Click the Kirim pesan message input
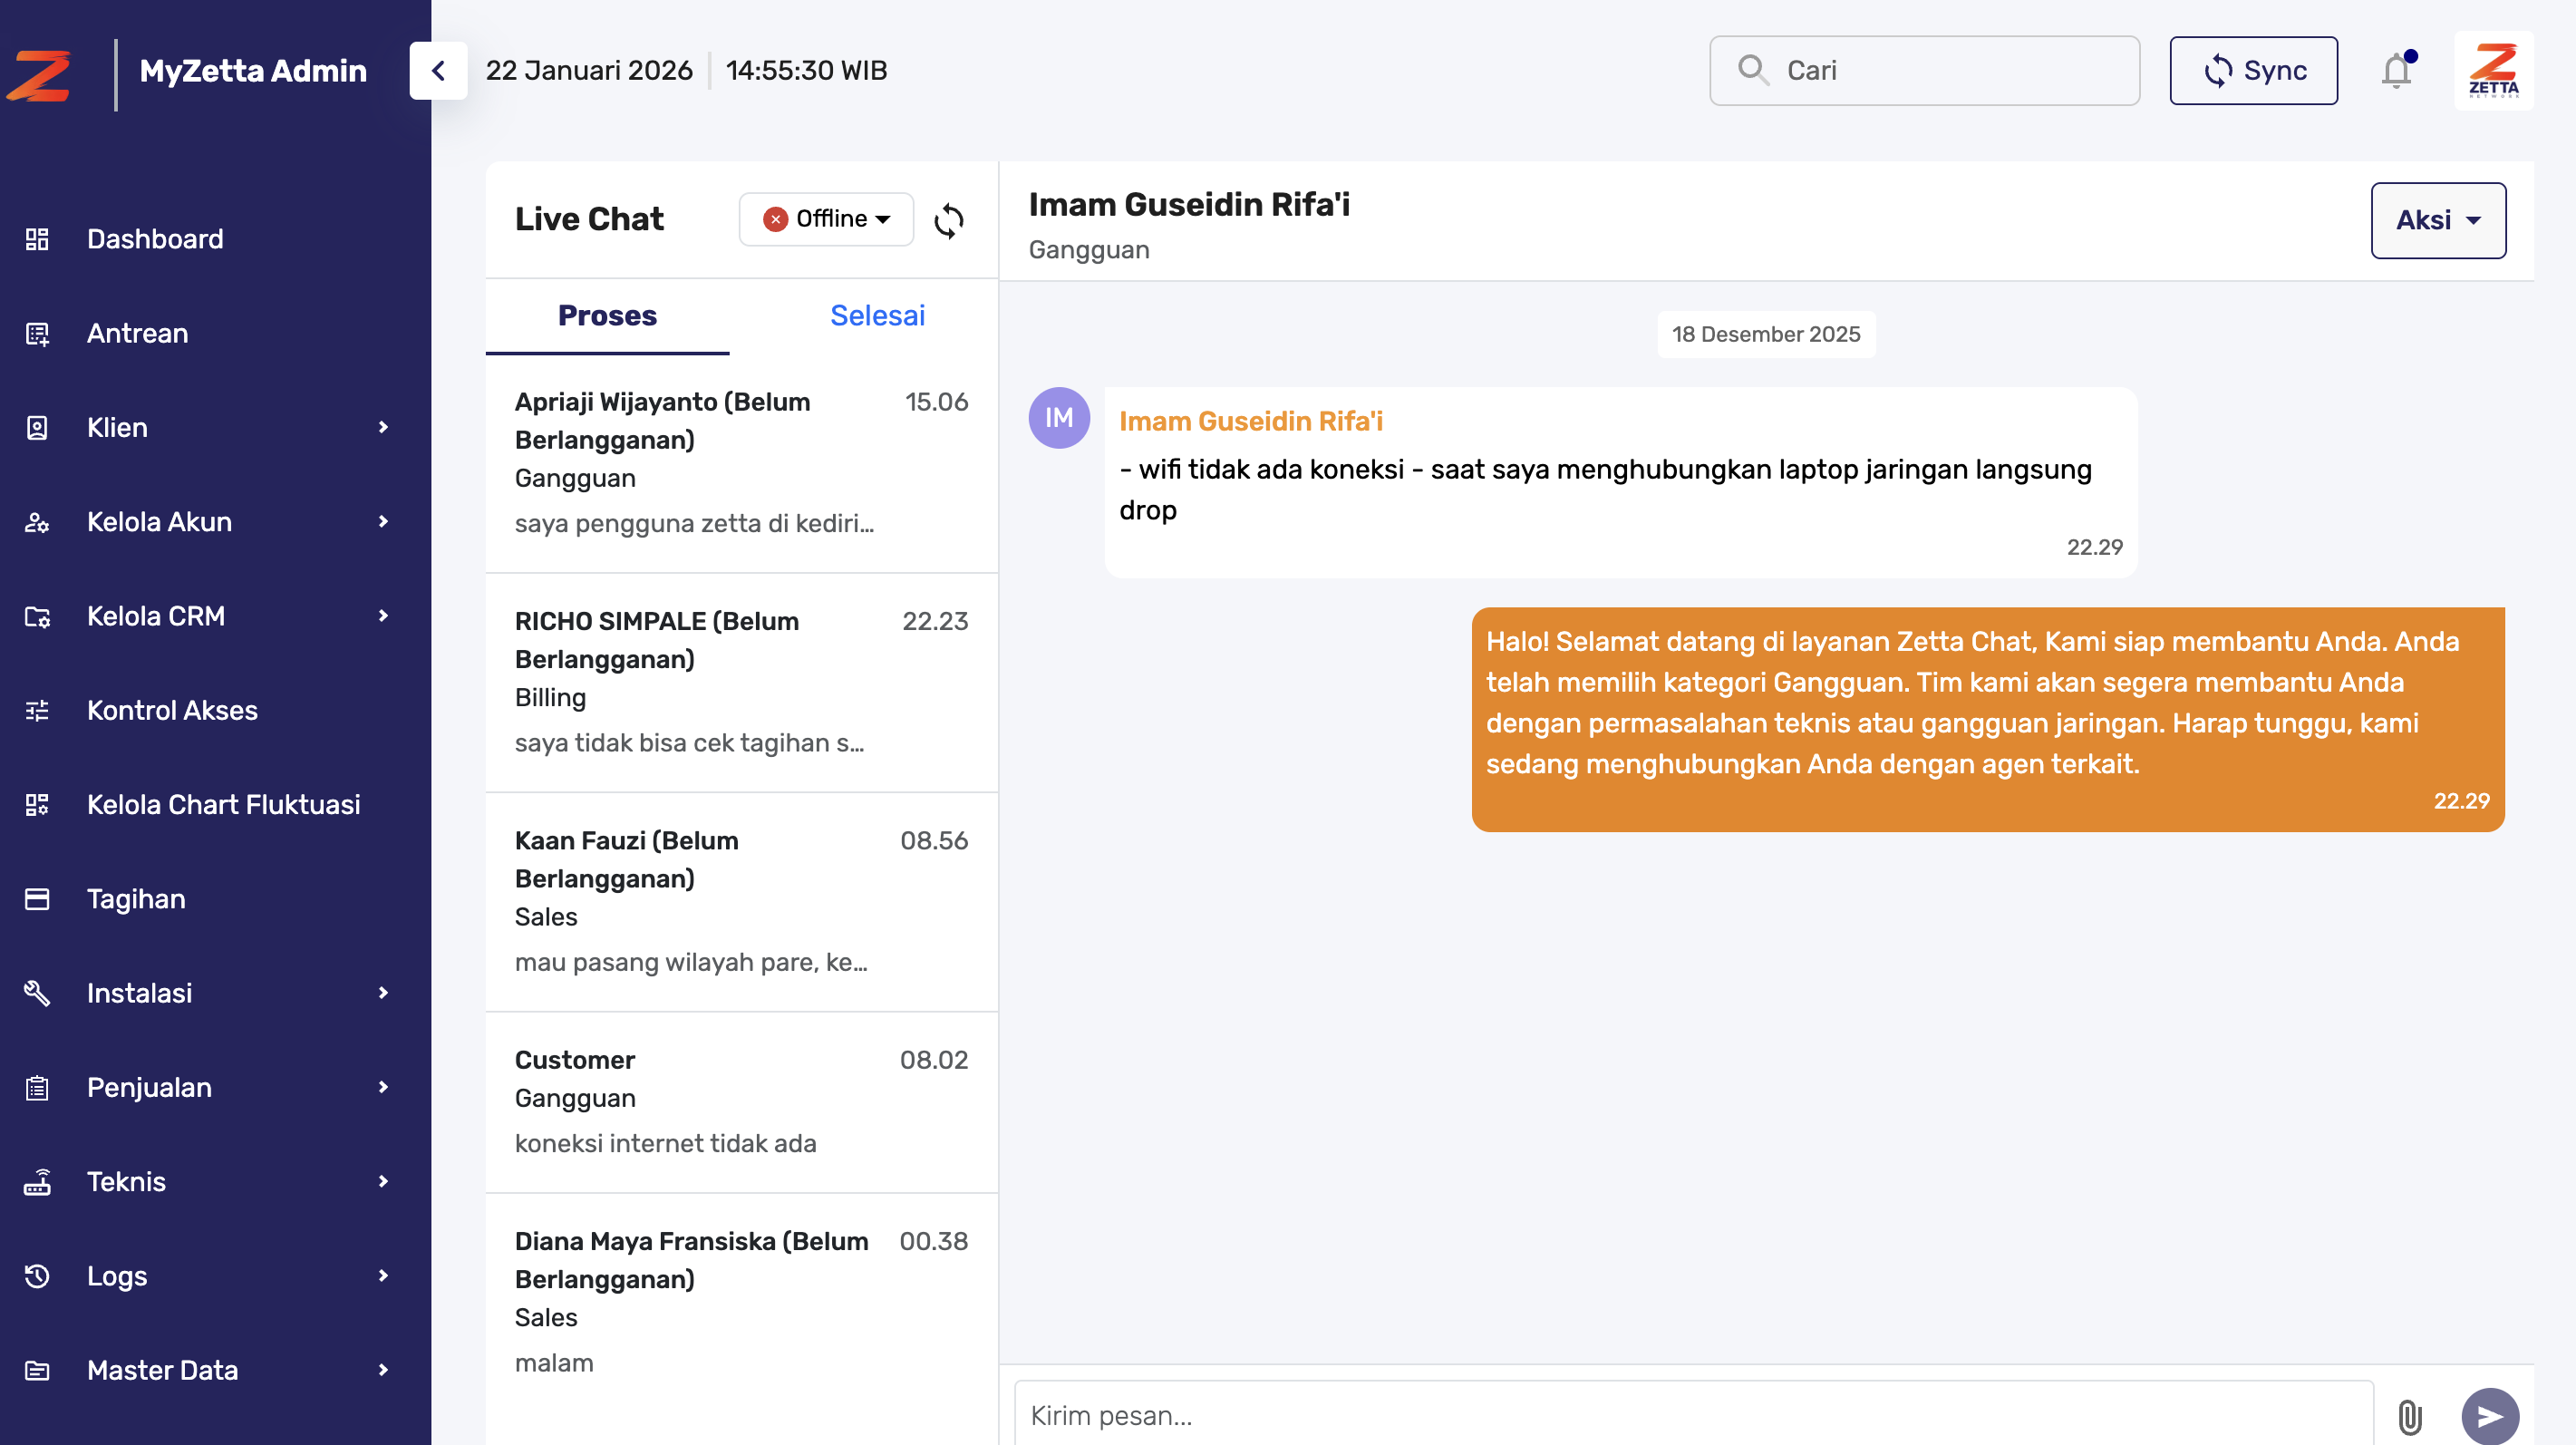This screenshot has width=2576, height=1445. 1693,1415
